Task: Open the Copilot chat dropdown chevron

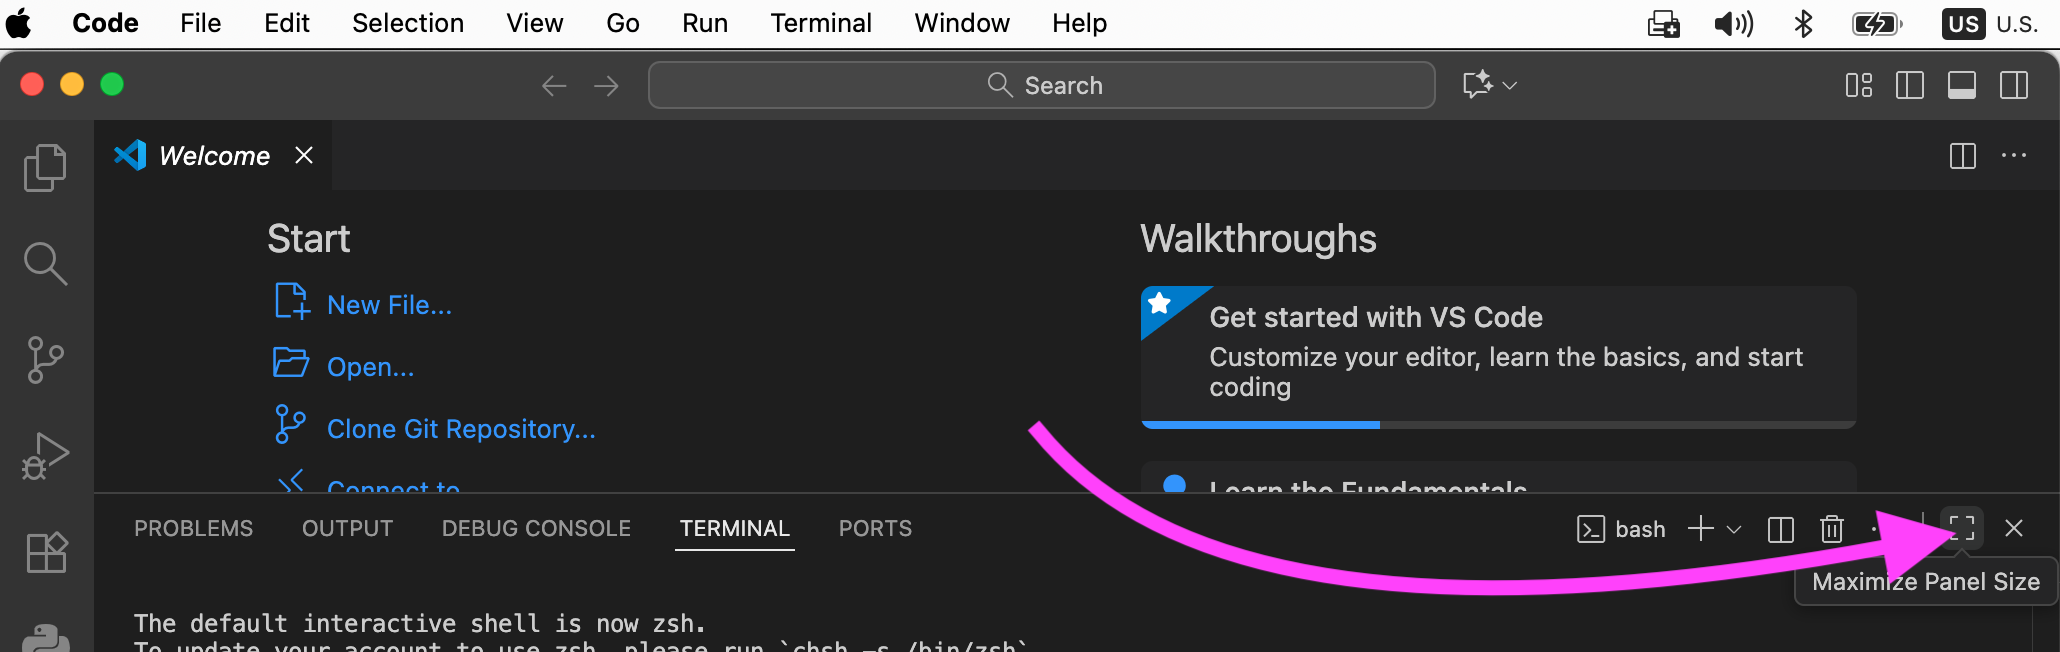Action: pyautogui.click(x=1510, y=86)
